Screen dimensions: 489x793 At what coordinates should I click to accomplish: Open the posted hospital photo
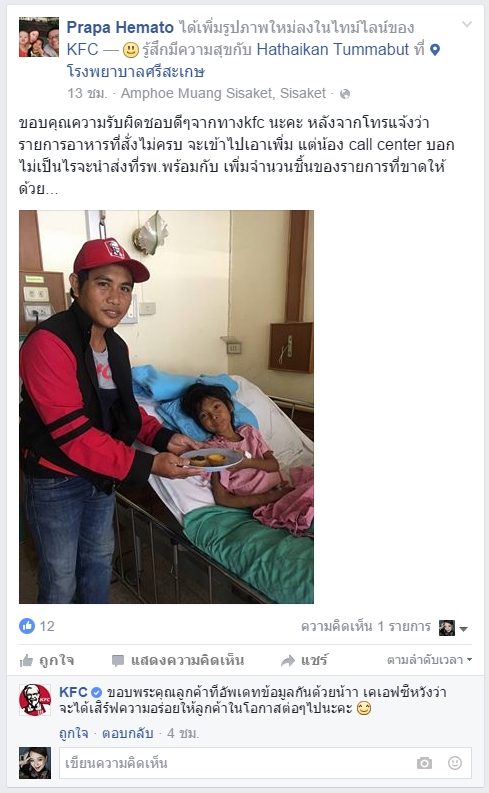click(x=166, y=407)
